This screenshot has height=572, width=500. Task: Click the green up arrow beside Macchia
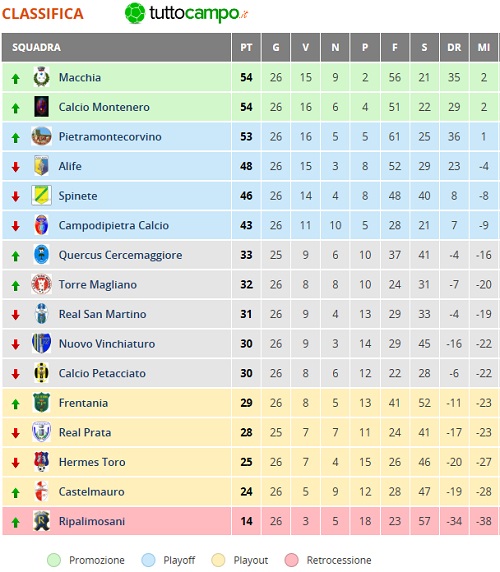(x=15, y=78)
